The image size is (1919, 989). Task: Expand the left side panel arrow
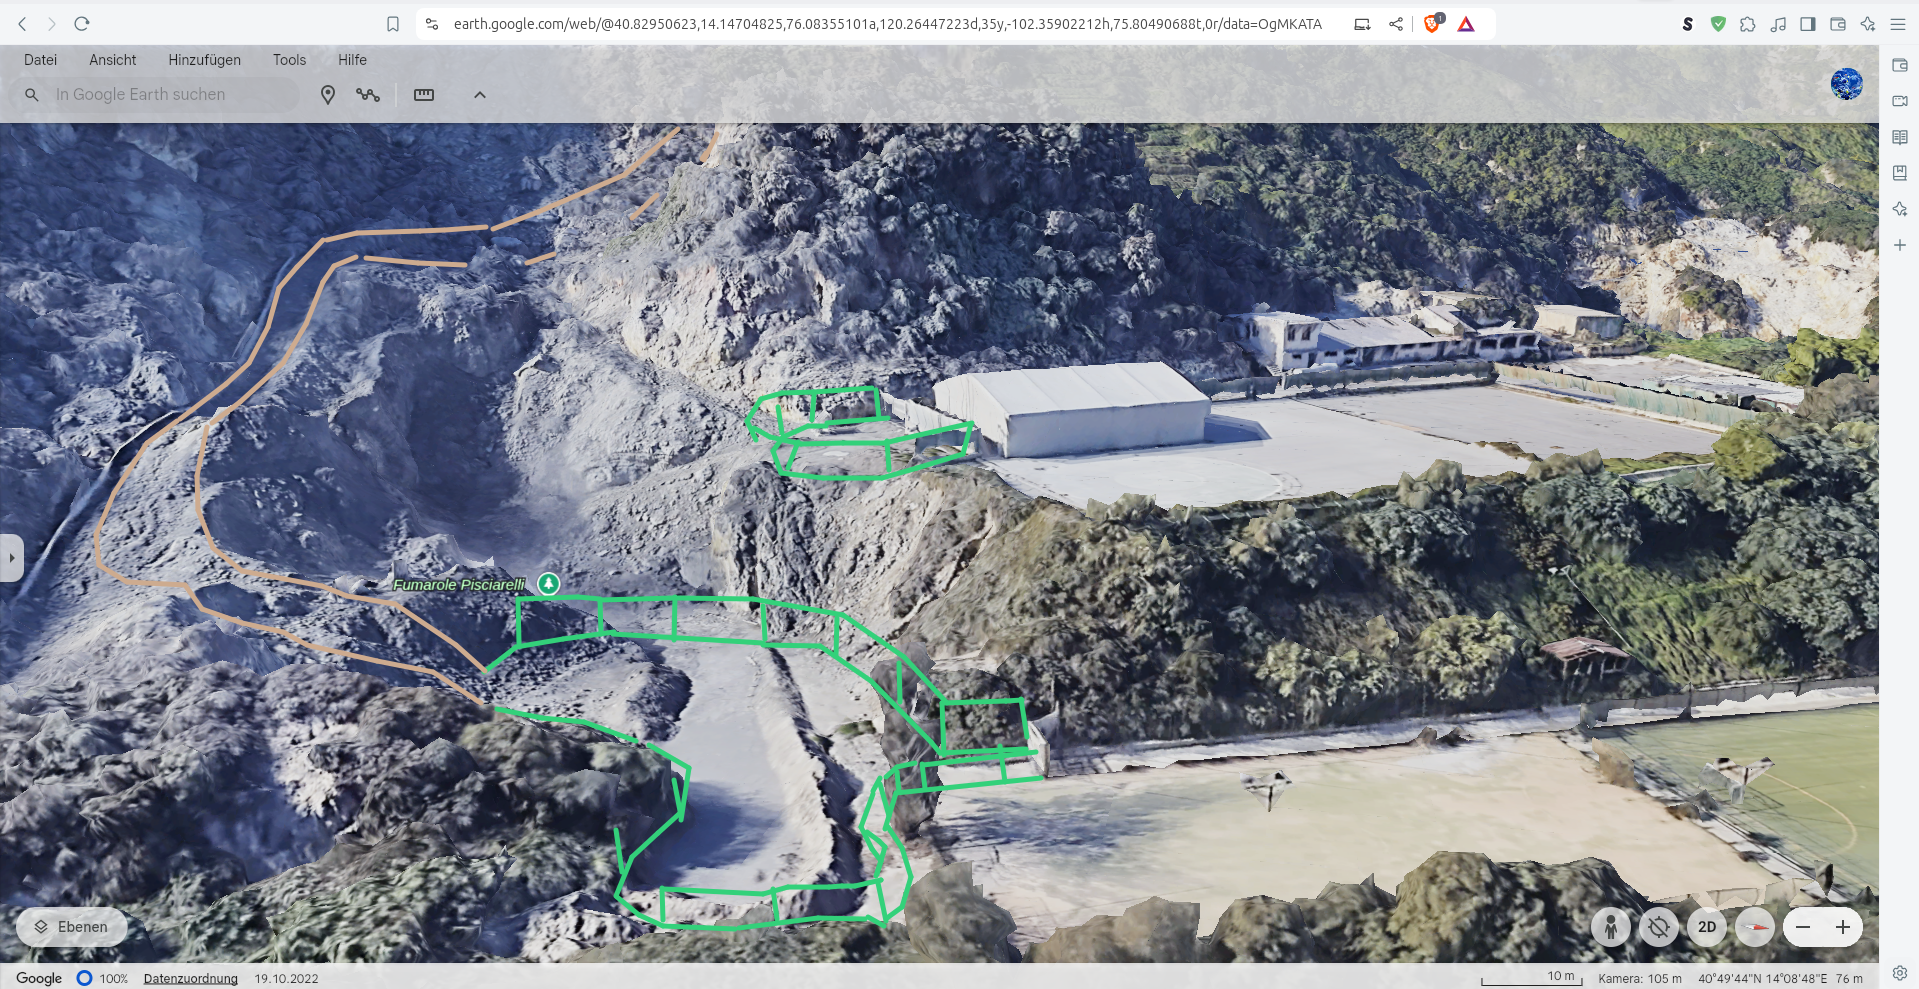(x=11, y=558)
